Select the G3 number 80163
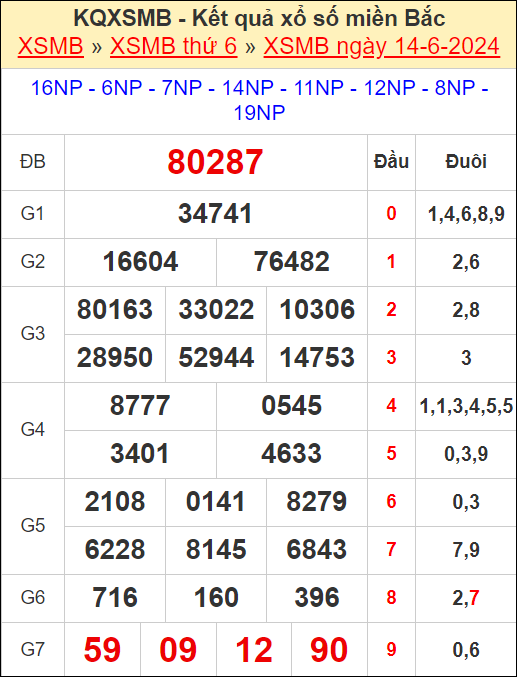The image size is (517, 677). 115,310
